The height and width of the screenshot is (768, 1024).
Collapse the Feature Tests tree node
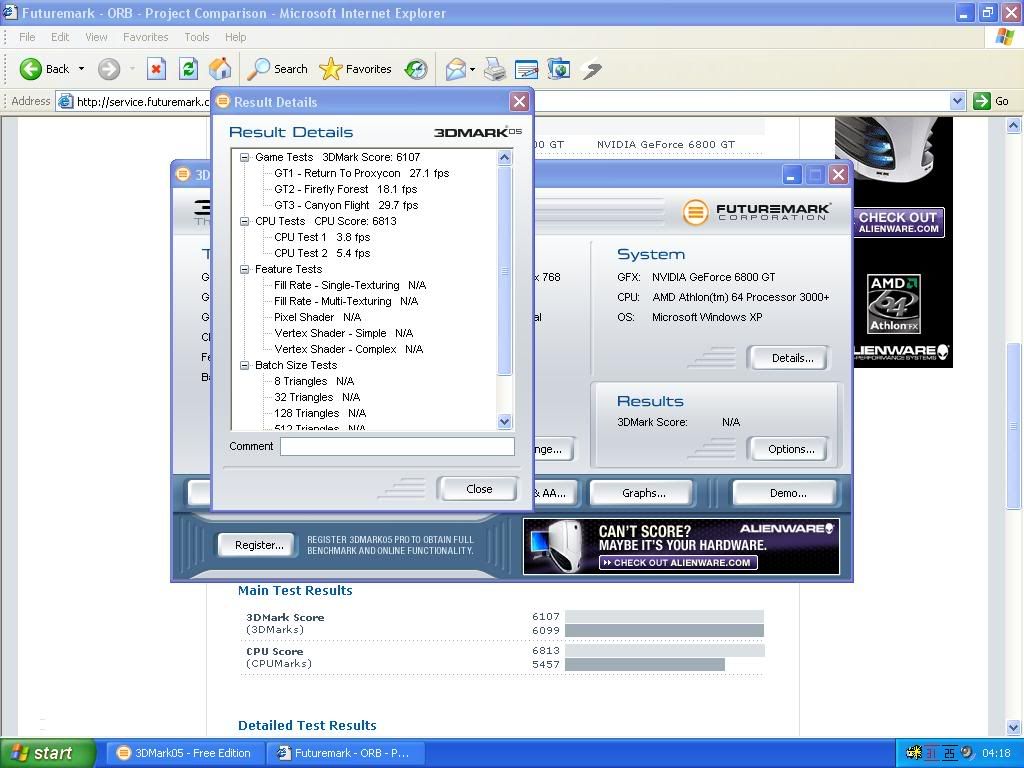point(245,269)
